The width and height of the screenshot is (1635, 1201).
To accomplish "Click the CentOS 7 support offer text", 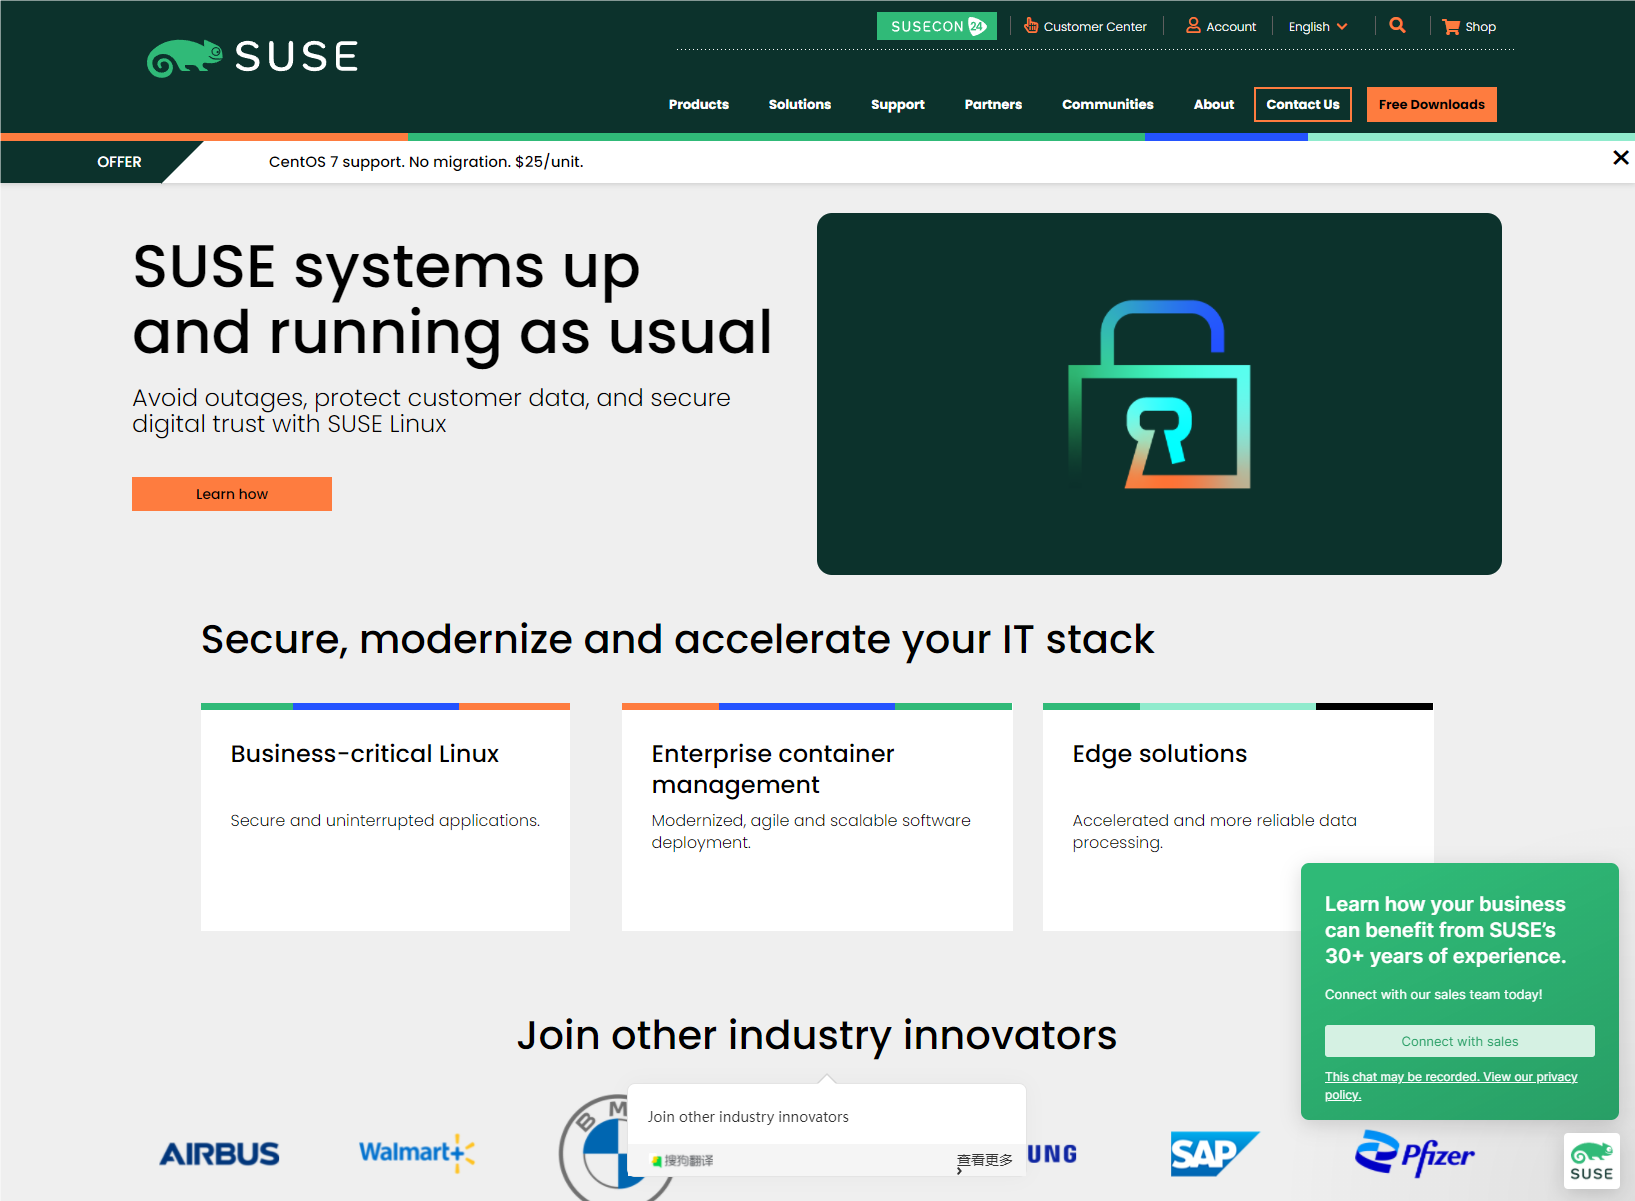I will [x=426, y=162].
